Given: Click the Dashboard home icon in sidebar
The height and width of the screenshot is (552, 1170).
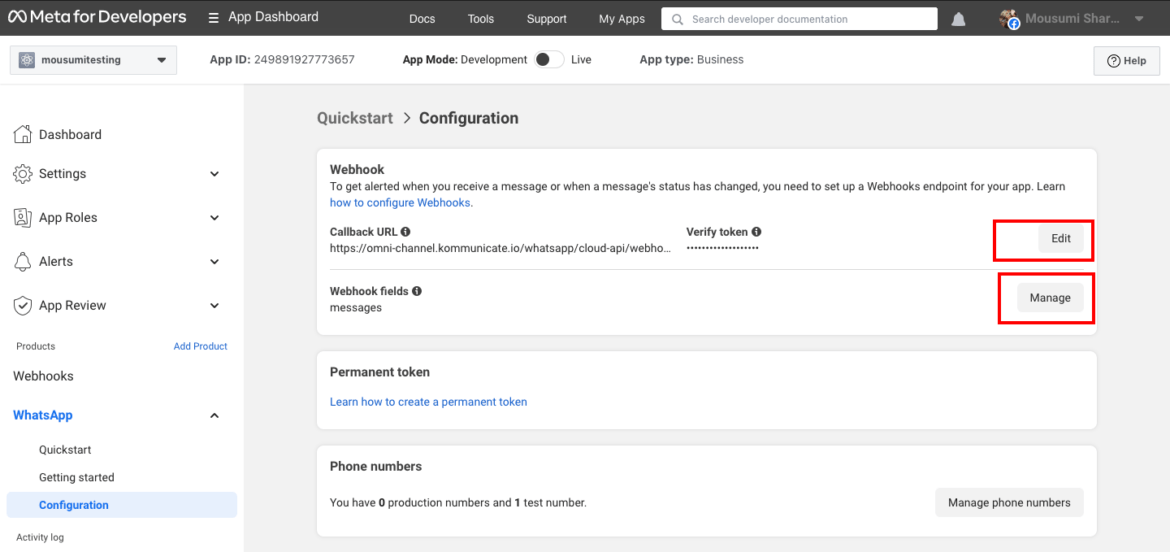Looking at the screenshot, I should point(22,134).
